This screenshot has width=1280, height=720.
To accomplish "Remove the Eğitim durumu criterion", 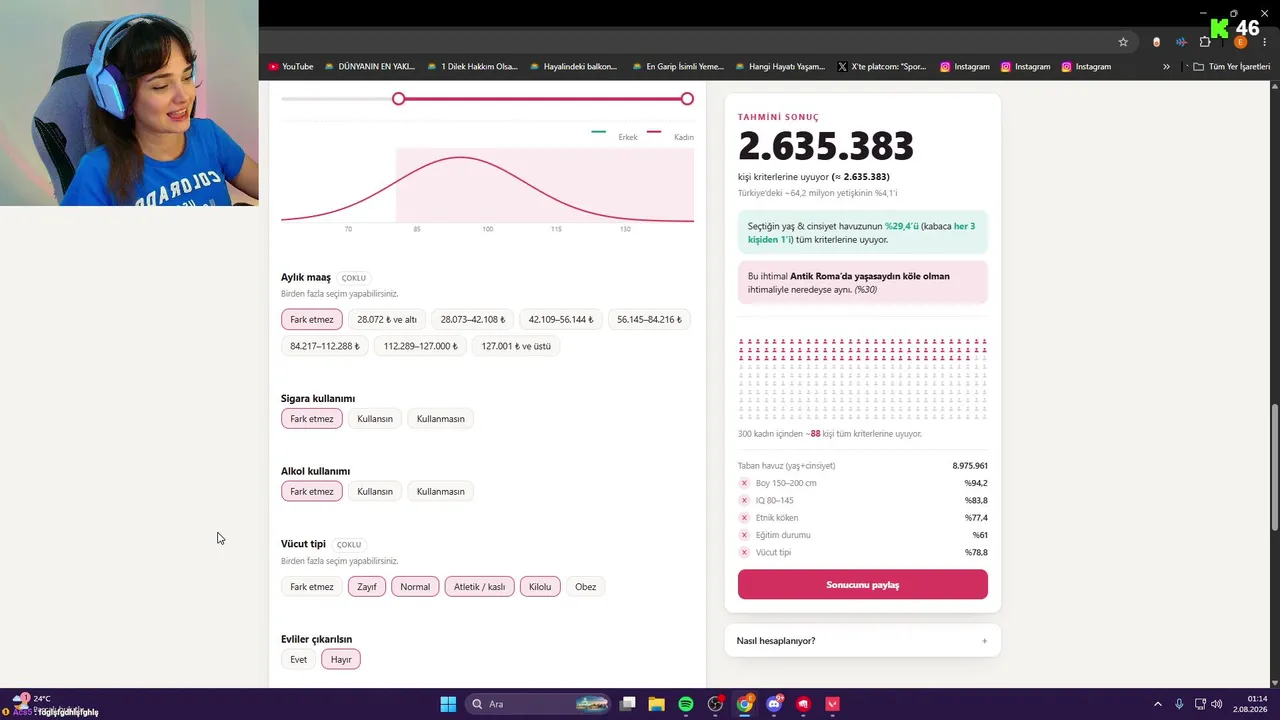I will [x=744, y=535].
